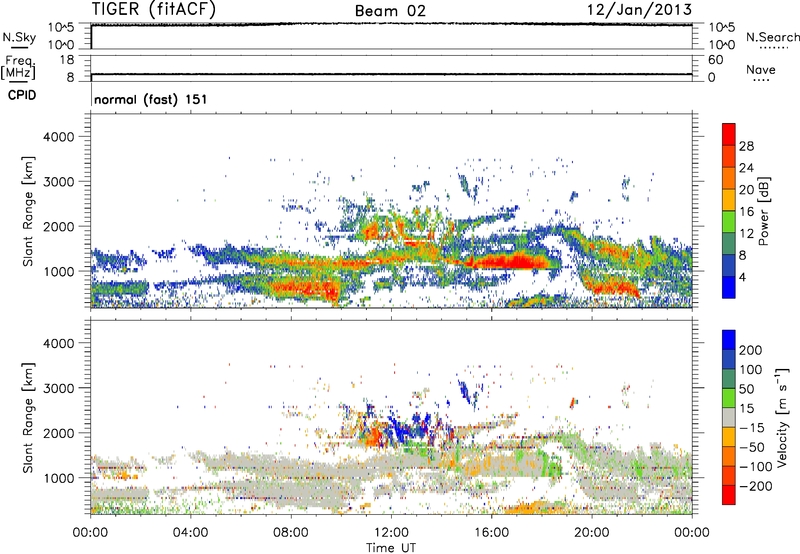Screen dimensions: 800x554
Task: Click the 60 value on Nave axis
Action: (x=716, y=60)
